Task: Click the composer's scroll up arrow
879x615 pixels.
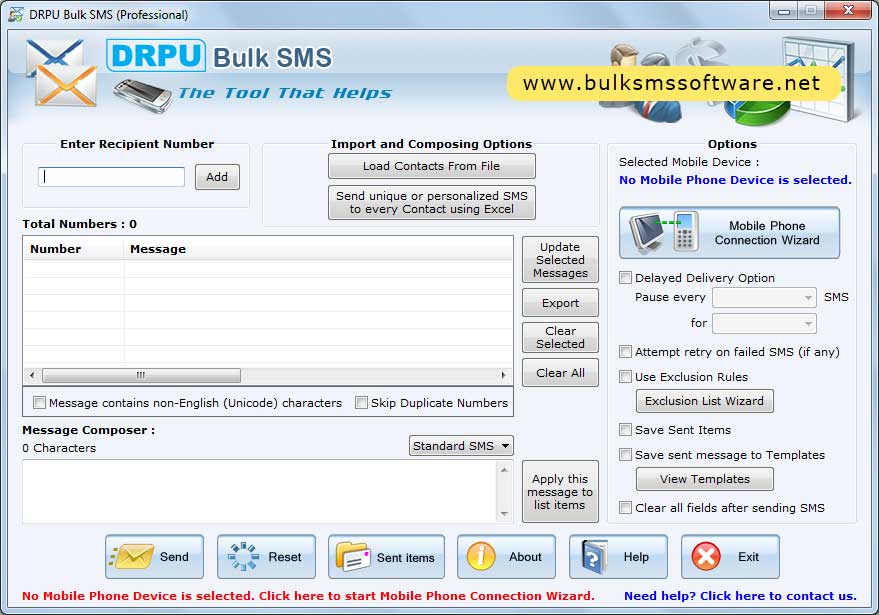Action: coord(505,470)
